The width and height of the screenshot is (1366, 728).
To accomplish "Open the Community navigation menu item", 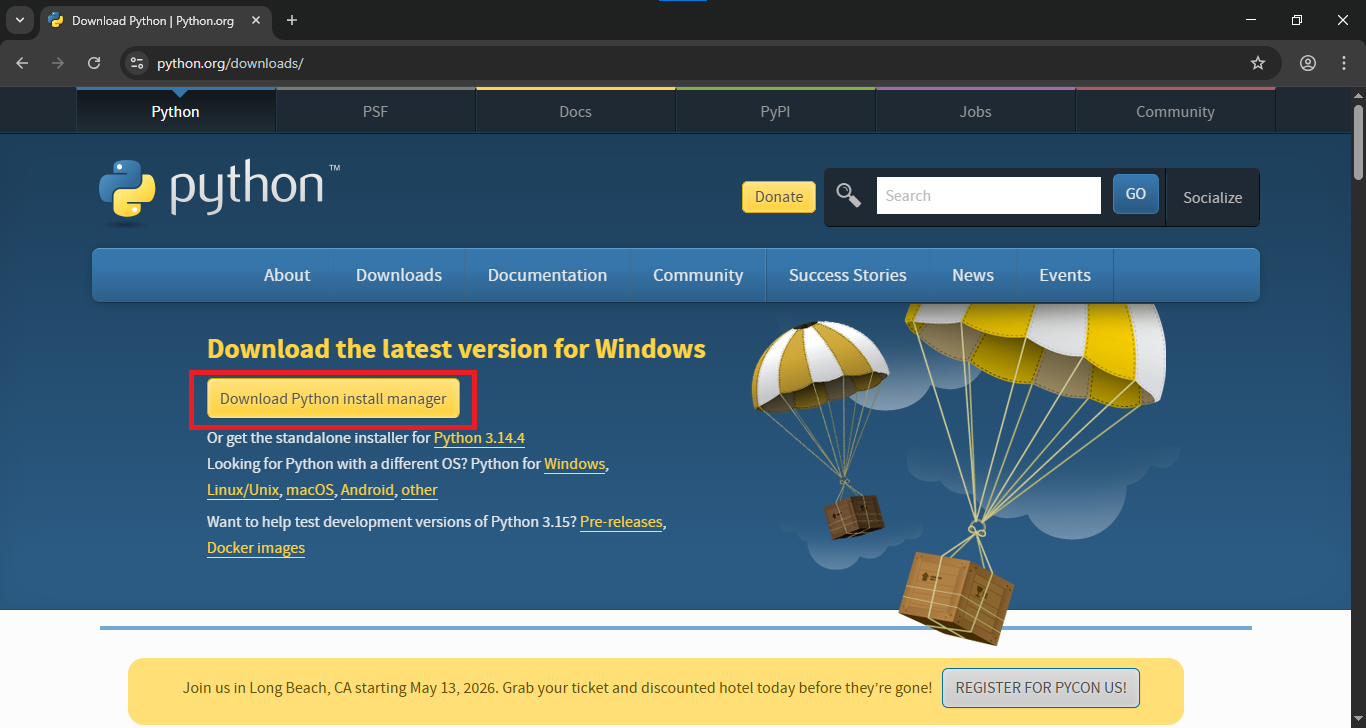I will pos(698,275).
